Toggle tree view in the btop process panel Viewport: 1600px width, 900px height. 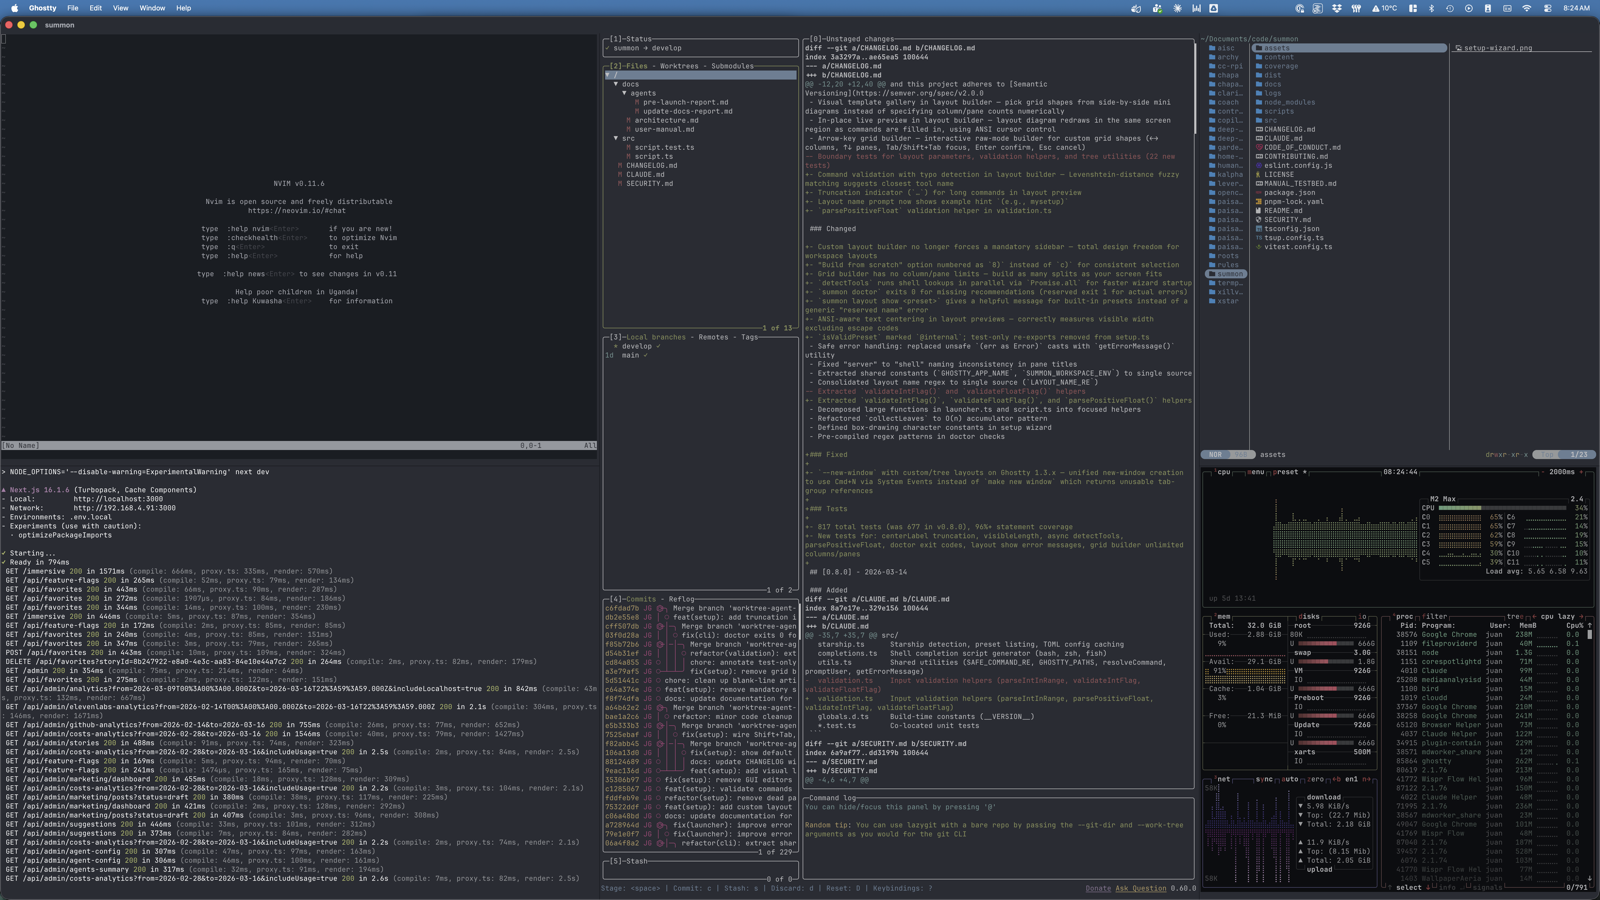[1513, 617]
